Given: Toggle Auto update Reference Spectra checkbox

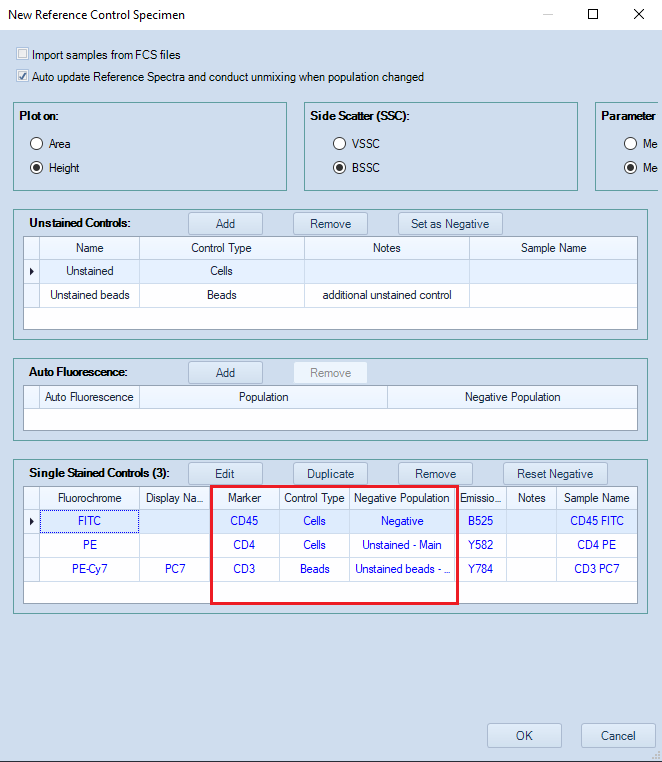Looking at the screenshot, I should (22, 76).
